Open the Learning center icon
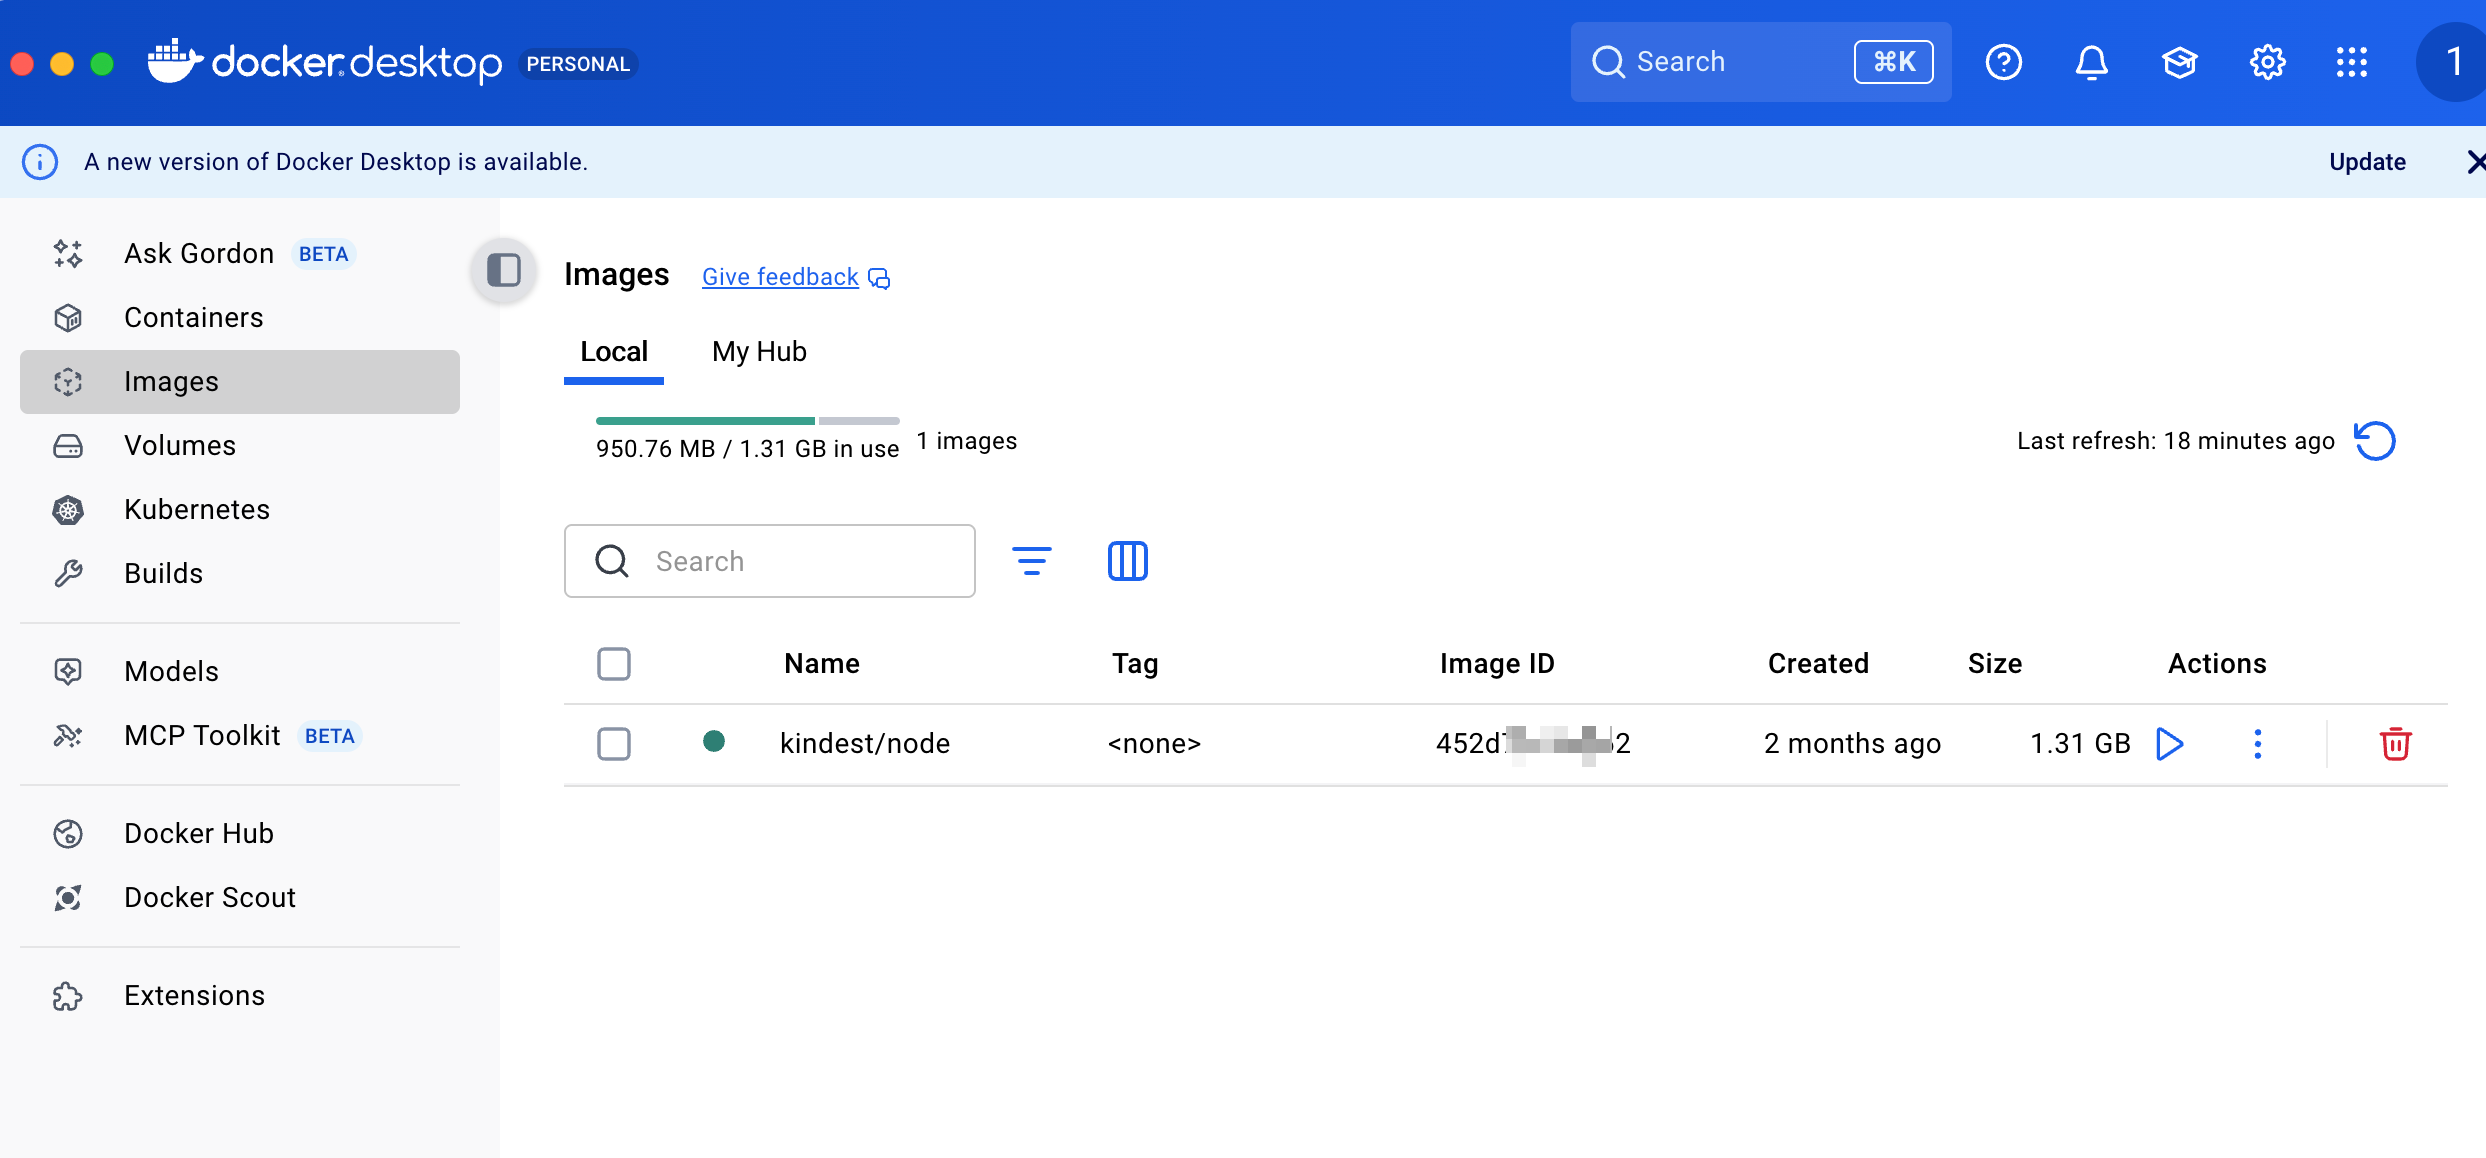 (x=2179, y=63)
